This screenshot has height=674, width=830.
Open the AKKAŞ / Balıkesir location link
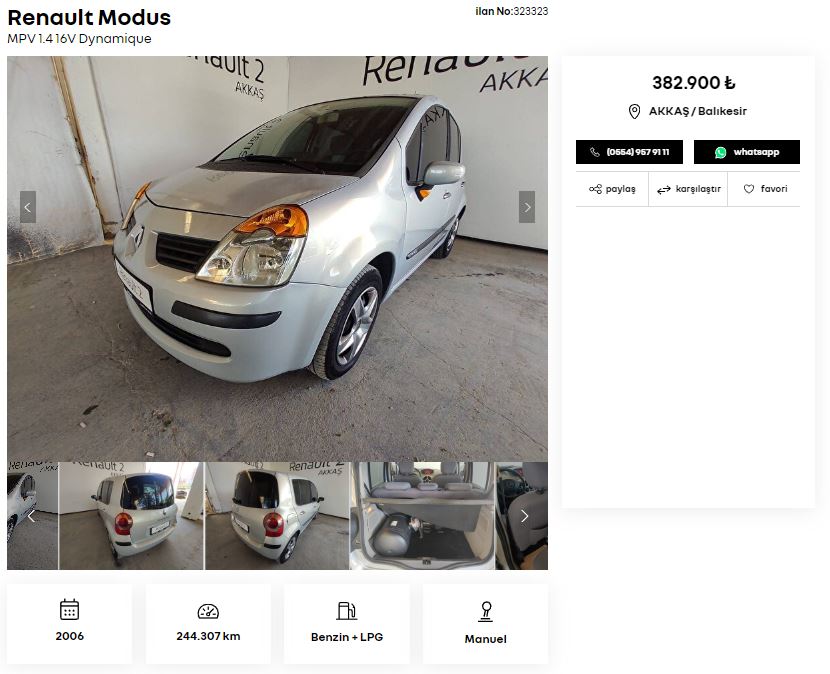pyautogui.click(x=698, y=111)
